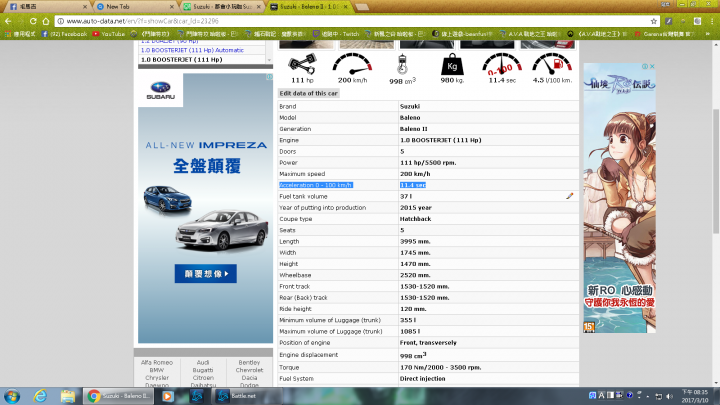Open the Chevrolet brand link
720x405 pixels.
[249, 370]
